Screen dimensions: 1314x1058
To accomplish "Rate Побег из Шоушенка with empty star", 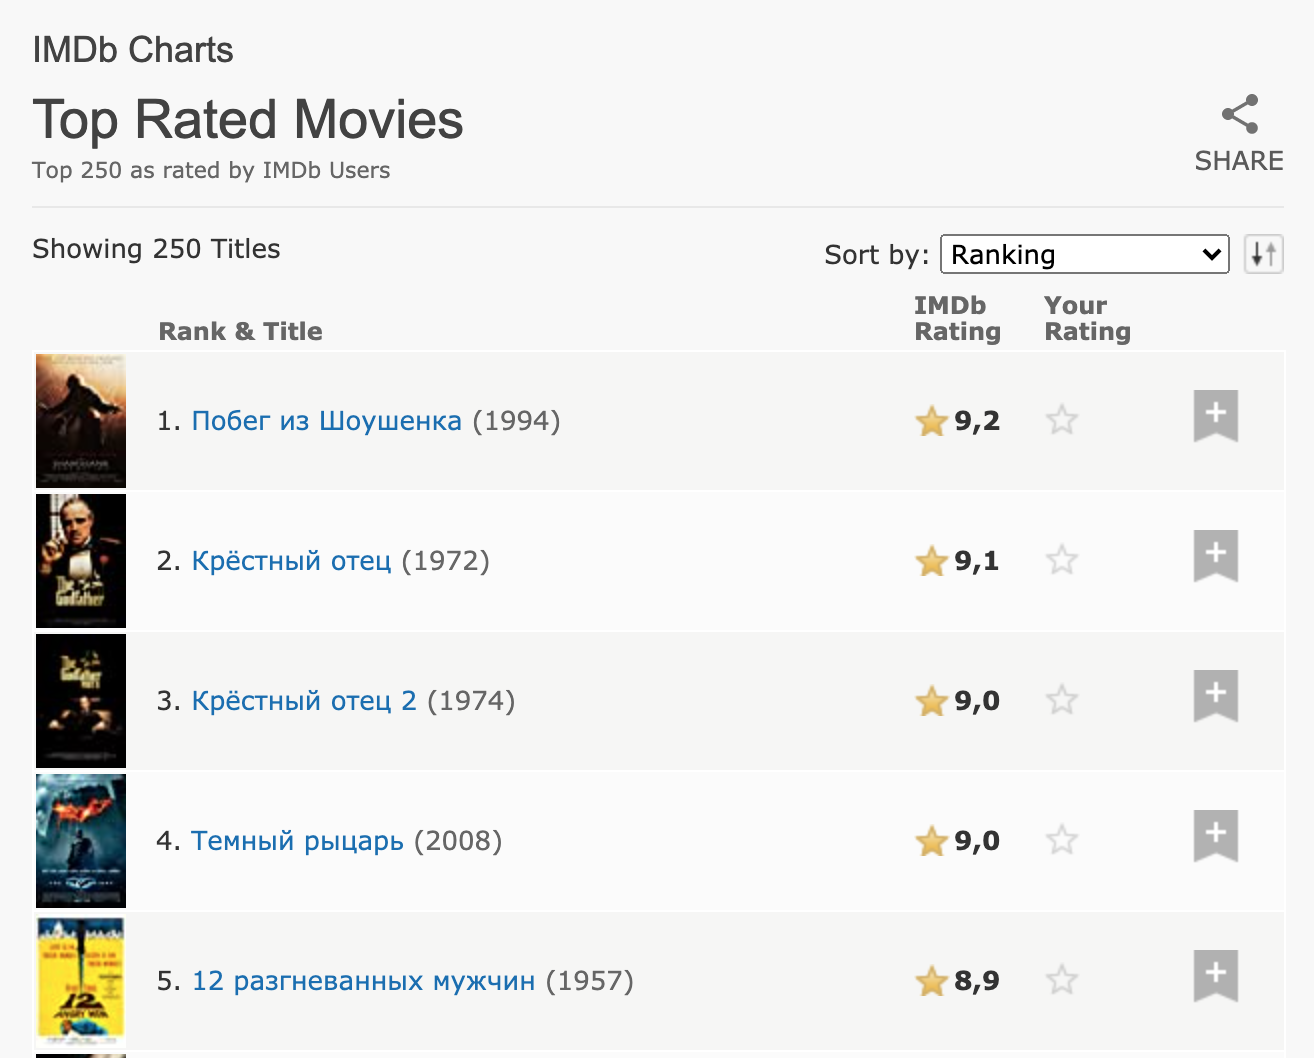I will 1062,420.
